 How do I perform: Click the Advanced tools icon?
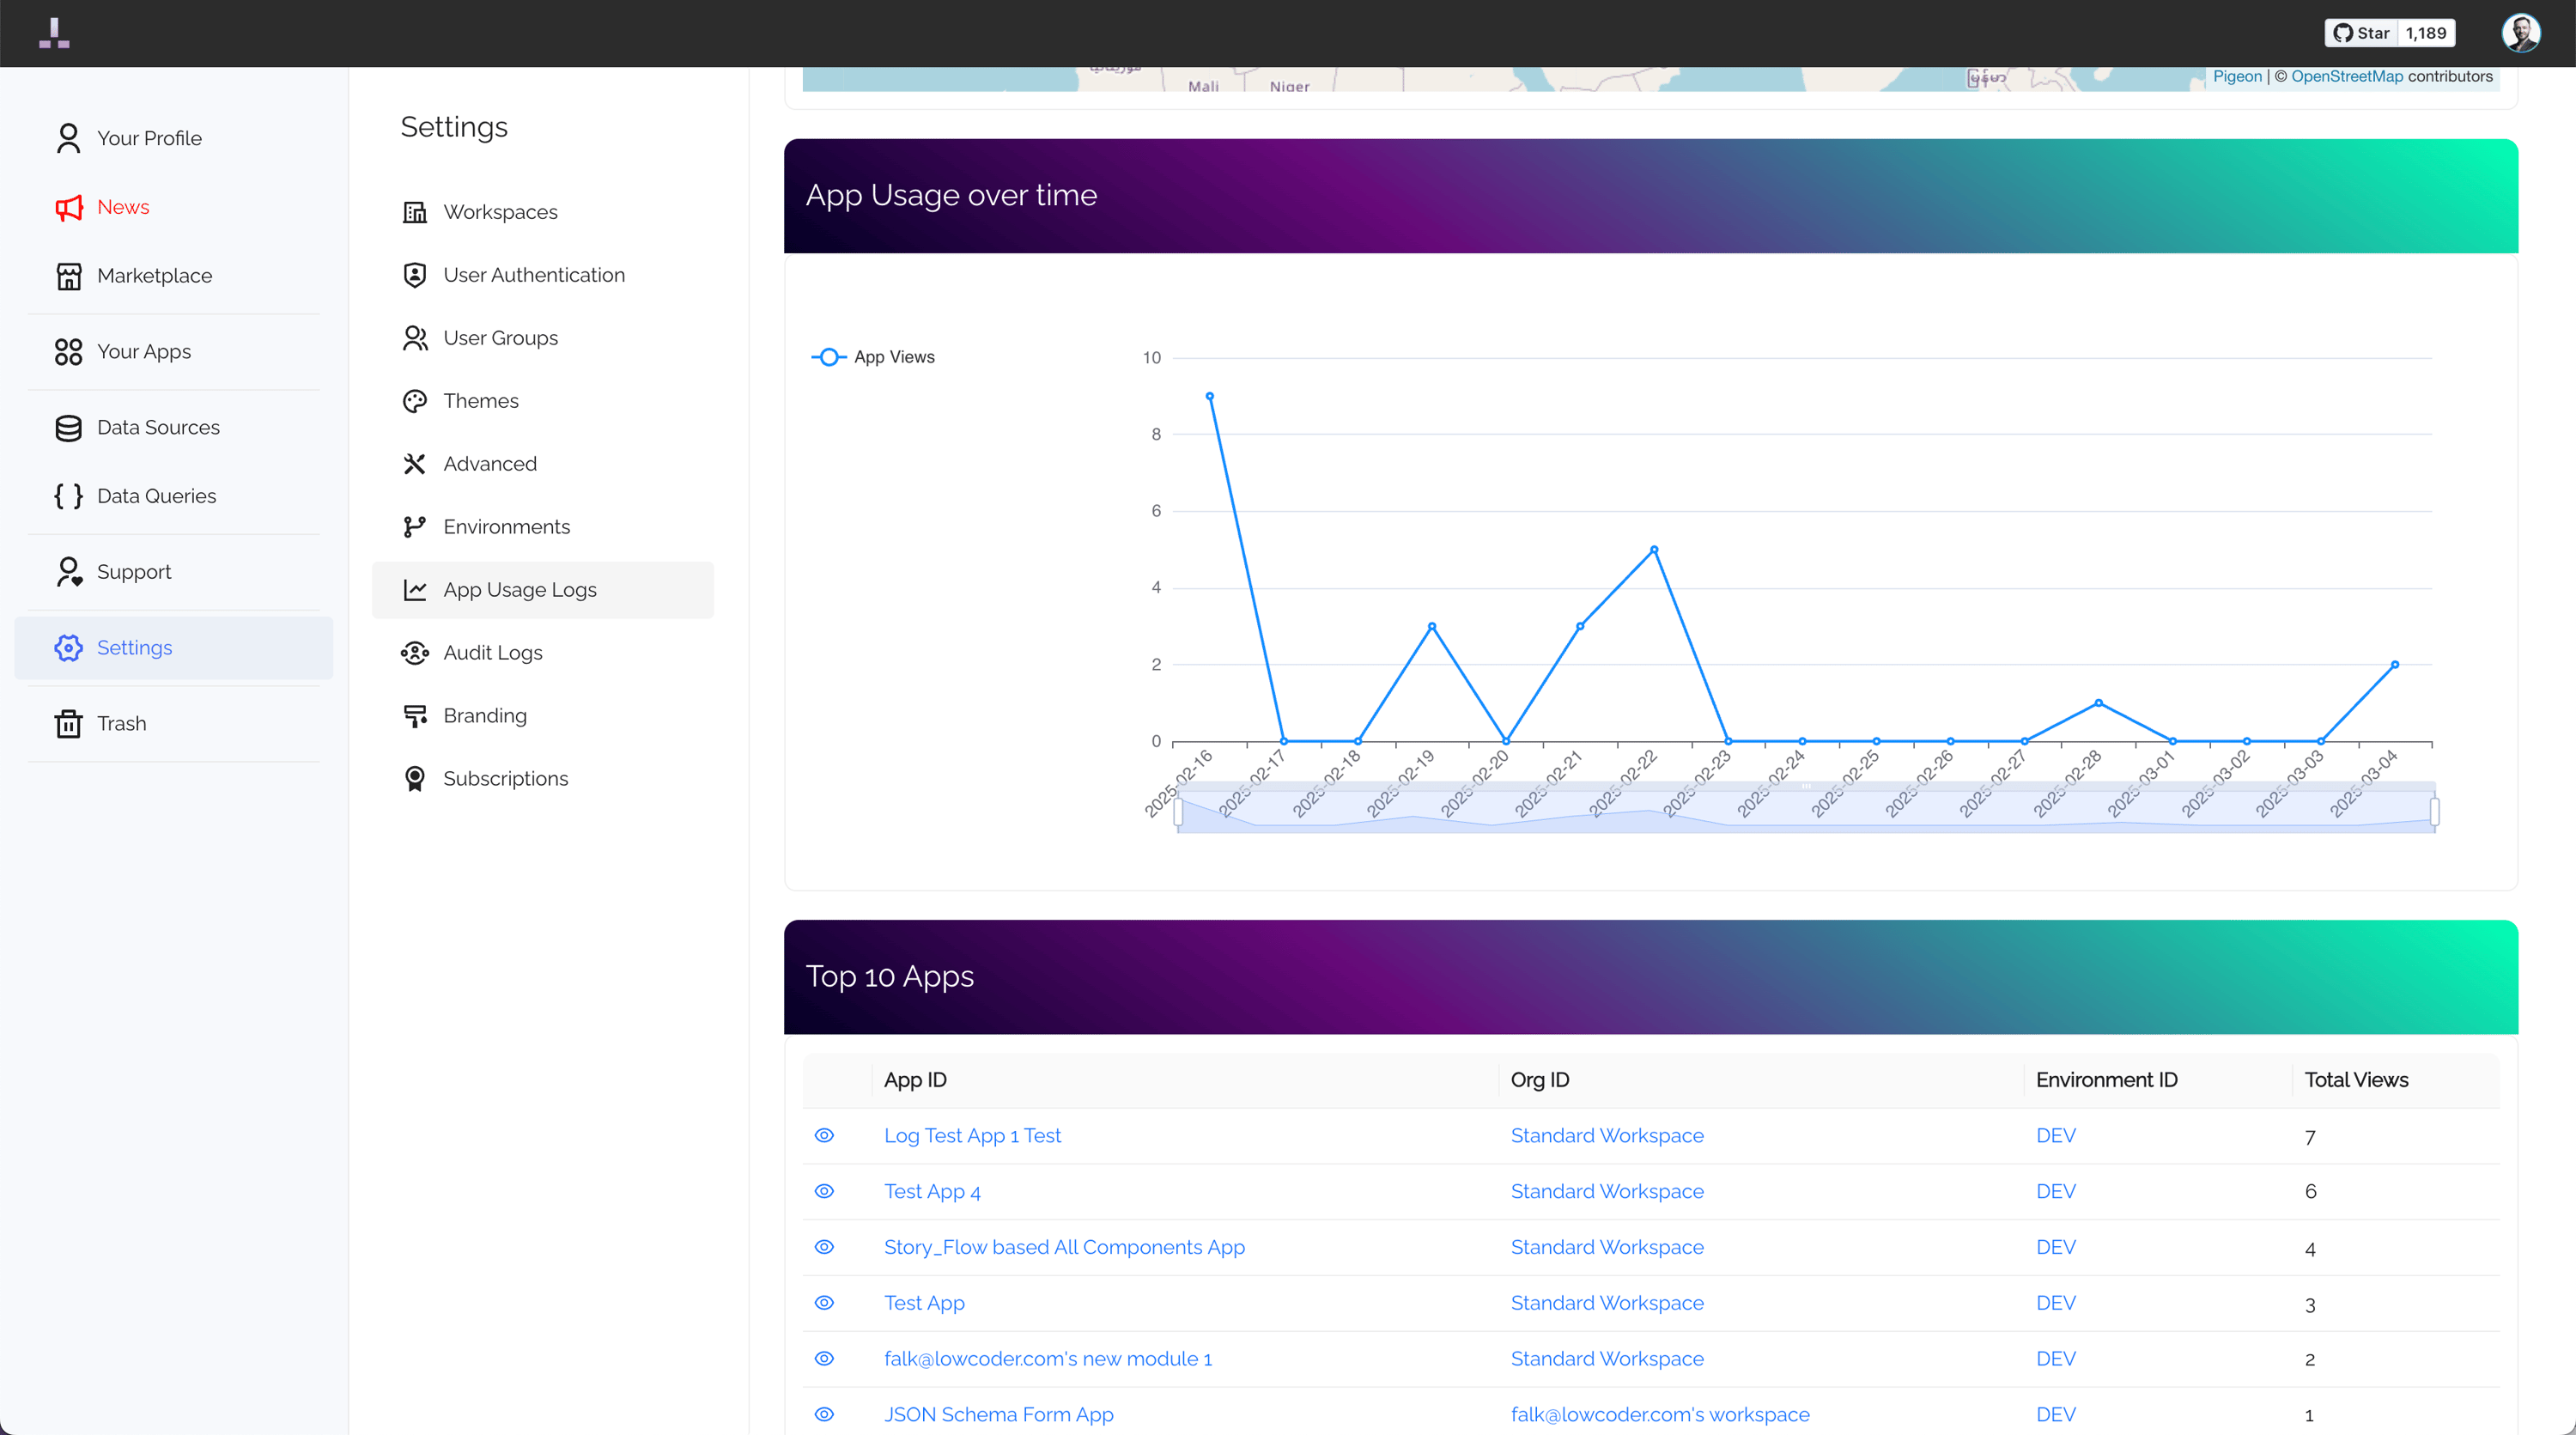click(414, 464)
